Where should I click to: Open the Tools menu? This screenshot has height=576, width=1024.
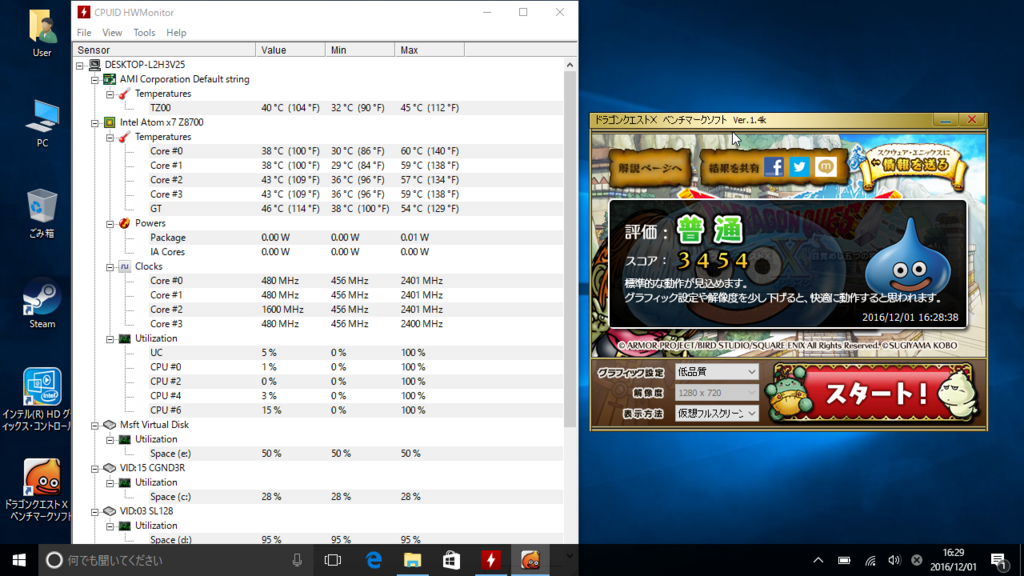144,33
